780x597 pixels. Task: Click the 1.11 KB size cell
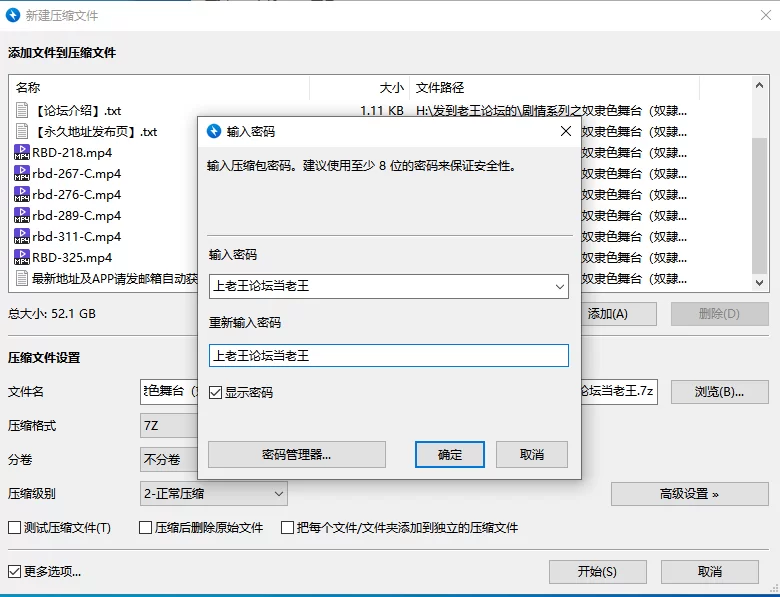point(382,110)
